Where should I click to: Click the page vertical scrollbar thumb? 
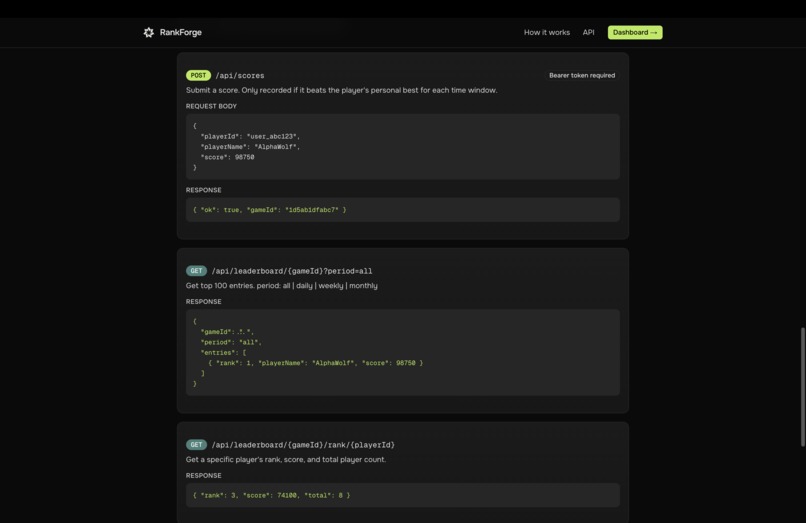click(802, 387)
